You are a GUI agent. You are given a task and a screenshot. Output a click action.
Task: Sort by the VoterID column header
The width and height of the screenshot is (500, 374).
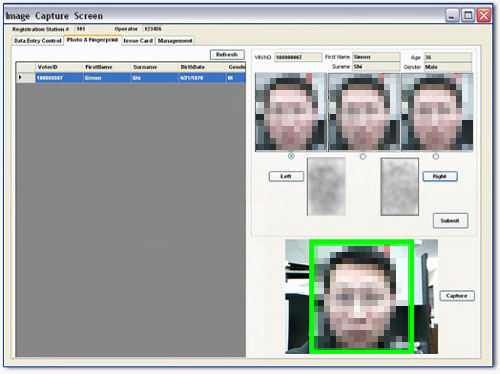(59, 67)
